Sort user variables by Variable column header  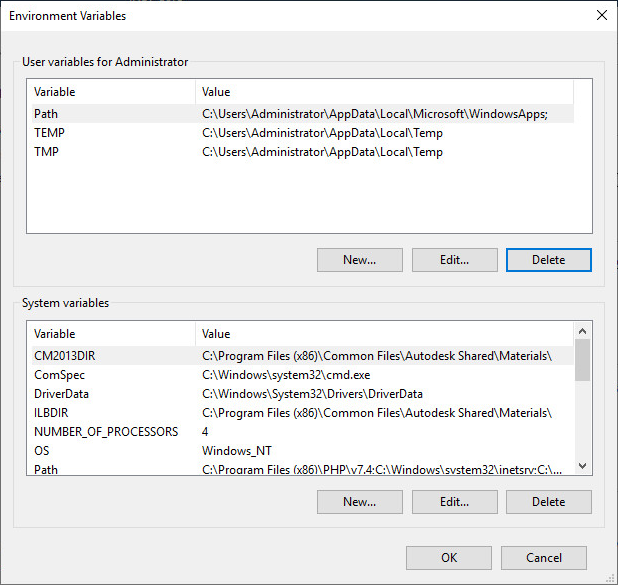110,92
